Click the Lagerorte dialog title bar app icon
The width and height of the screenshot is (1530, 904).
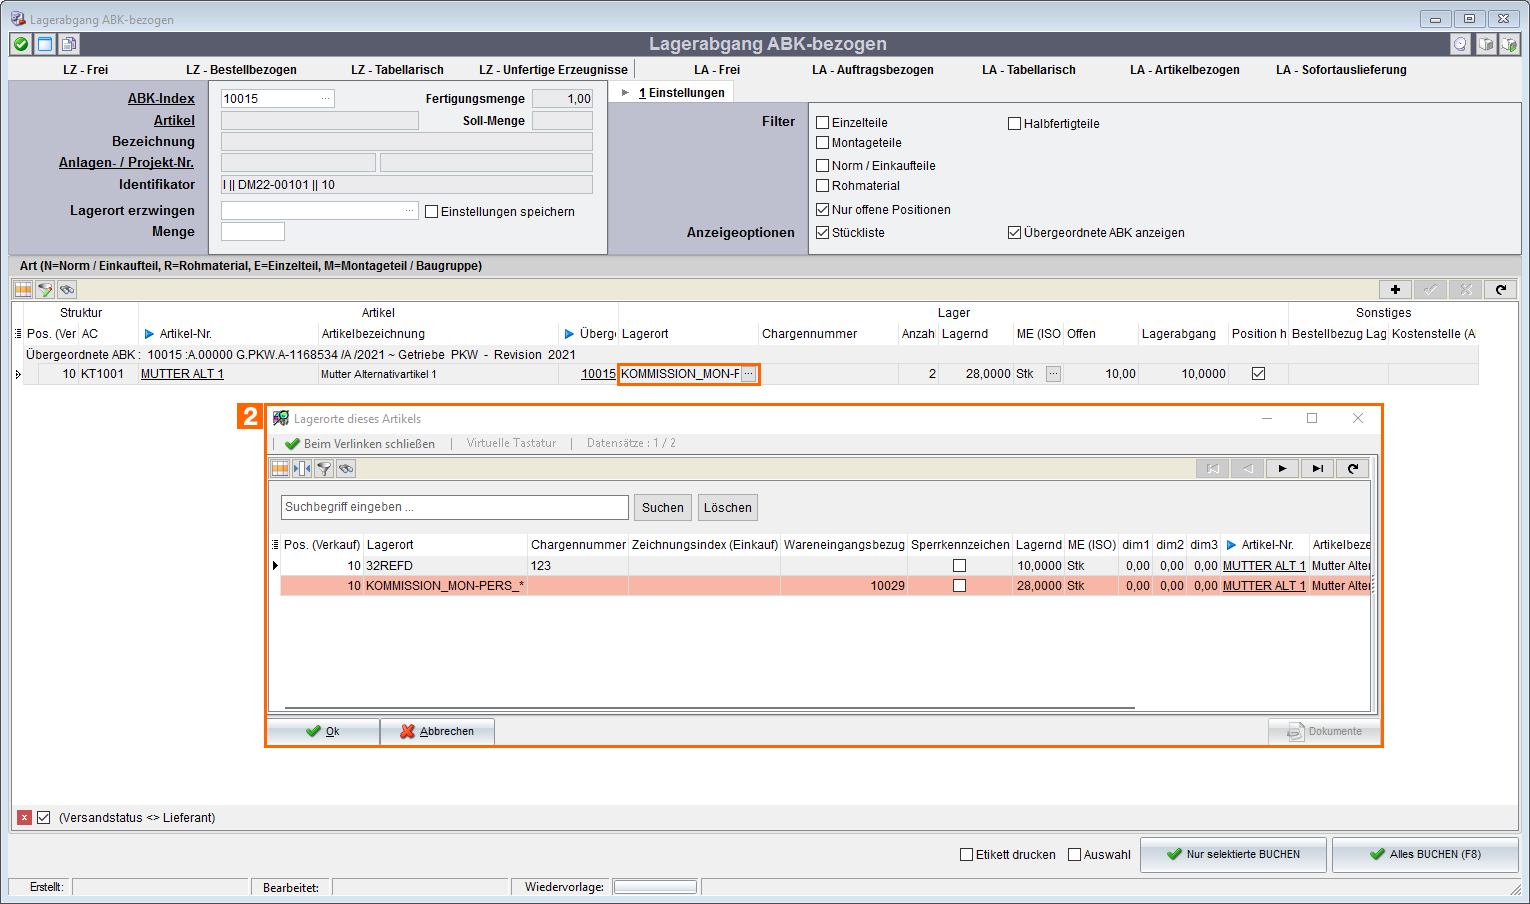coord(281,418)
